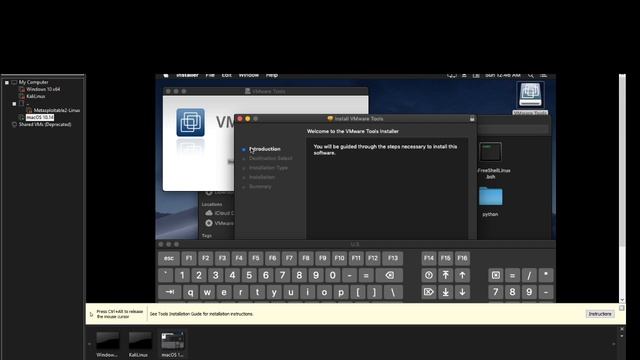Select the Introduction step in installer
Screen dimensions: 640x360
264,149
